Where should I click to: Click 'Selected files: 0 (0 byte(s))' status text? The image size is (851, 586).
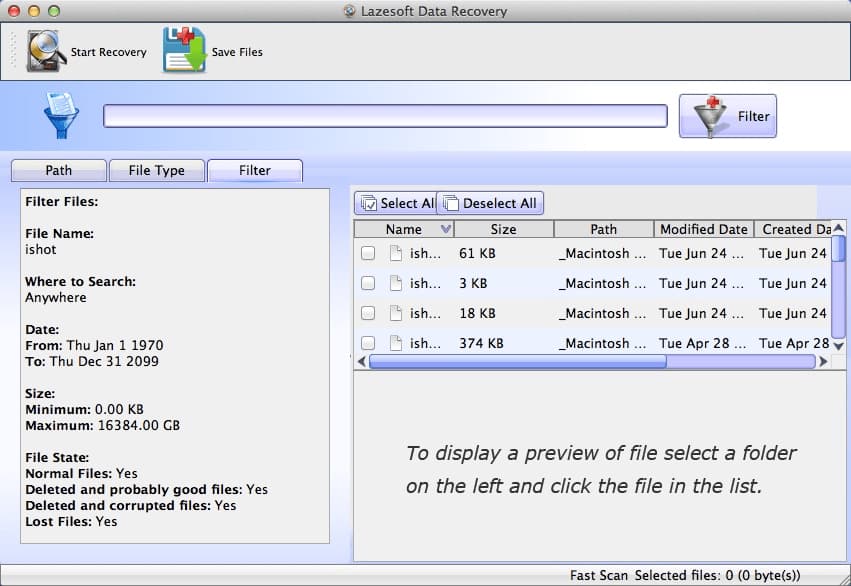717,575
